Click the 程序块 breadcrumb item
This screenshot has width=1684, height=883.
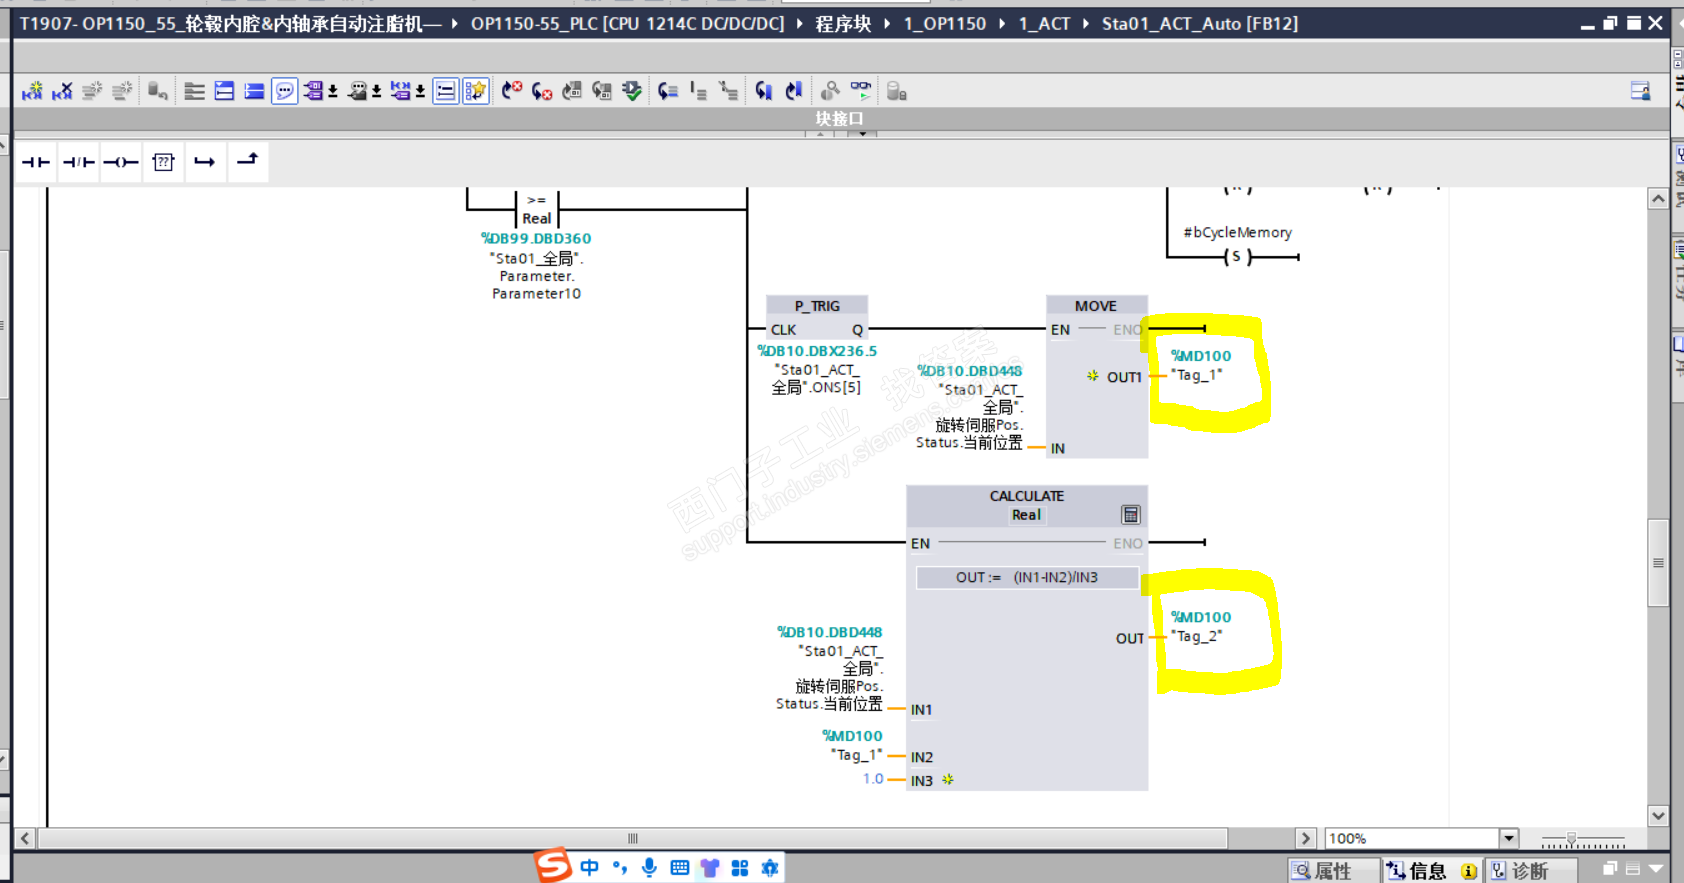coord(843,23)
